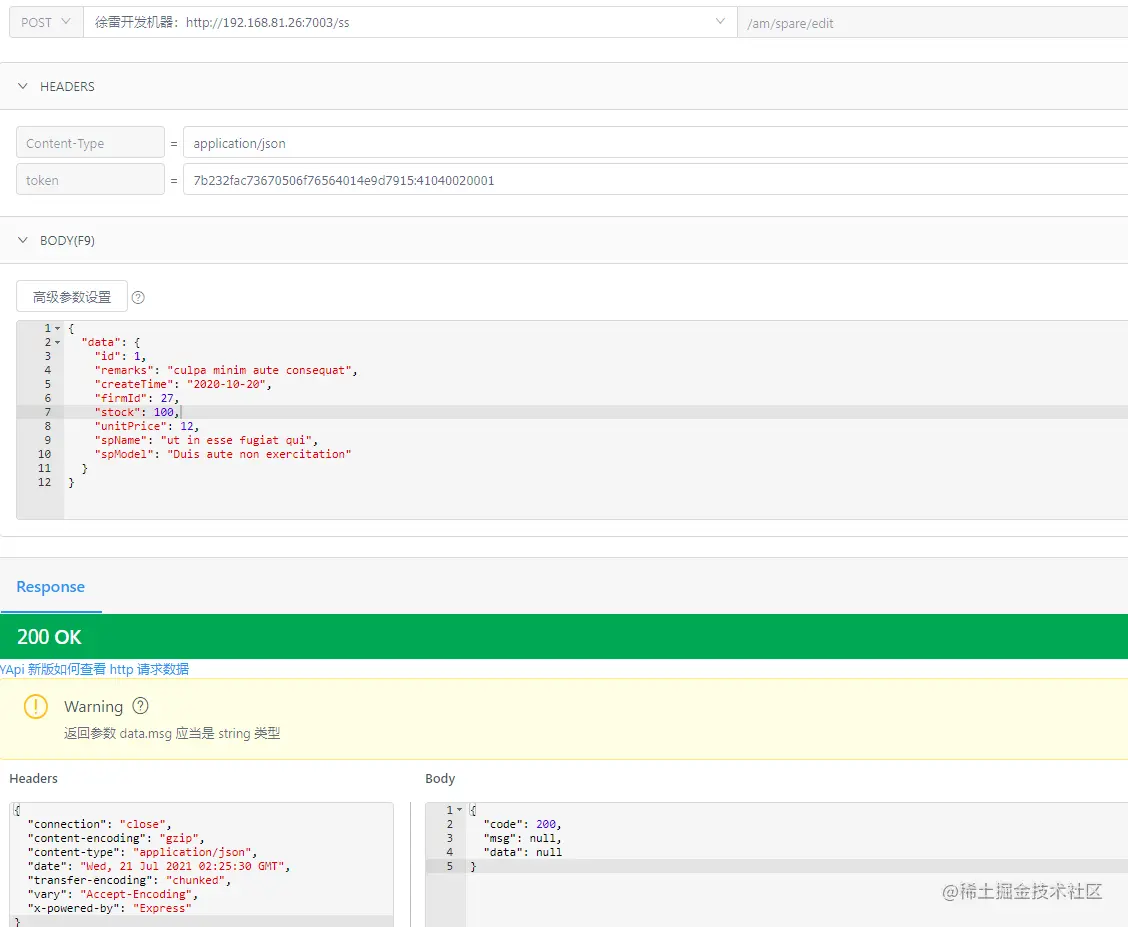Collapse the BODY(F9) section
1128x927 pixels.
tap(23, 240)
